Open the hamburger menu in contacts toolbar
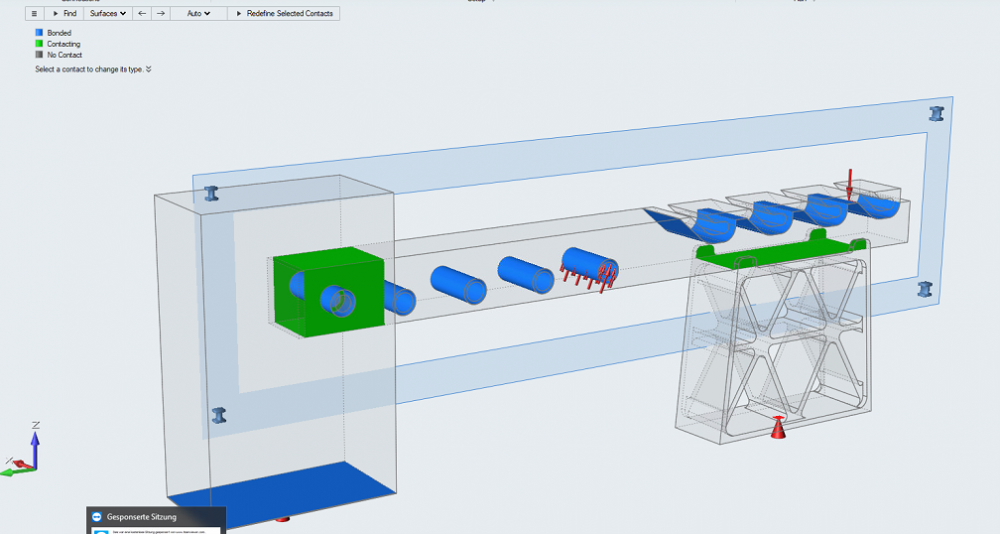This screenshot has height=534, width=1000. coord(34,13)
